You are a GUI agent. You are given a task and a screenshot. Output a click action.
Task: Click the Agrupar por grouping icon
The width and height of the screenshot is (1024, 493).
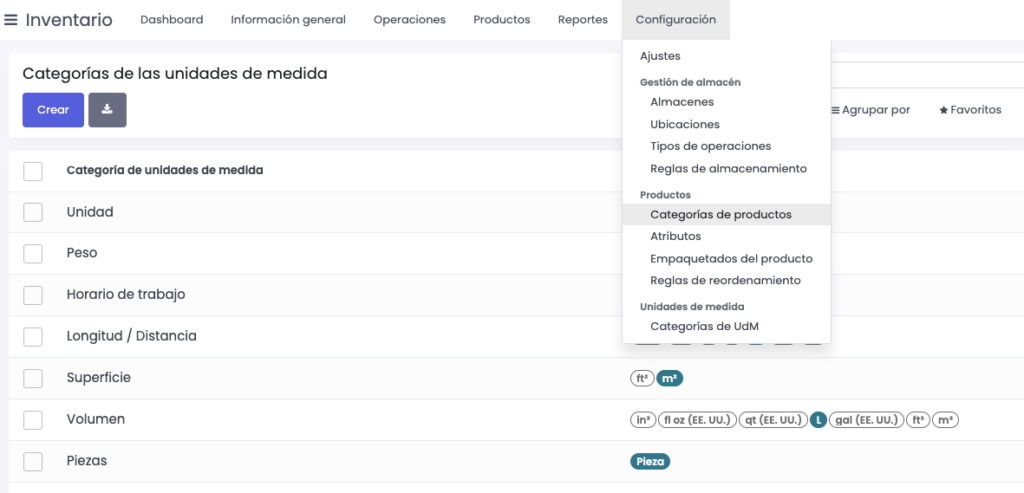click(835, 110)
